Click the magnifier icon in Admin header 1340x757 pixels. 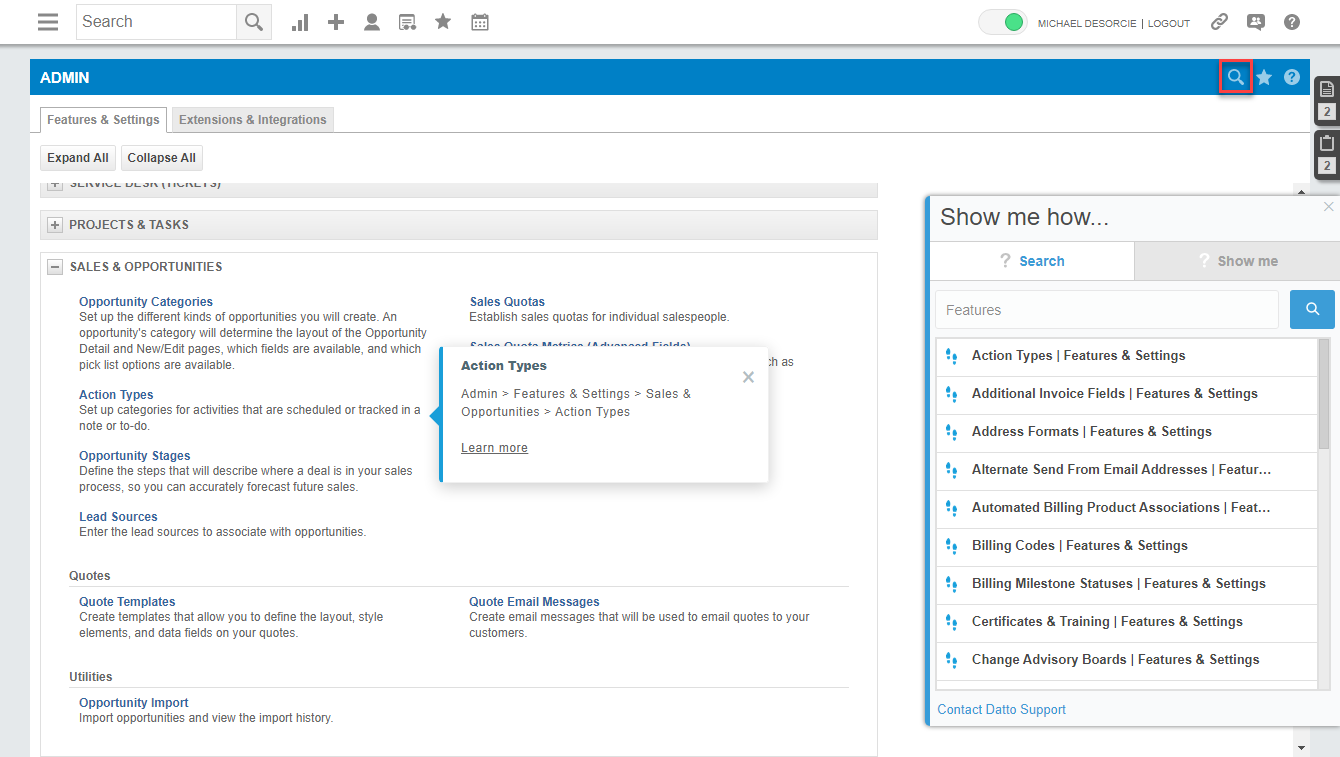(x=1236, y=77)
